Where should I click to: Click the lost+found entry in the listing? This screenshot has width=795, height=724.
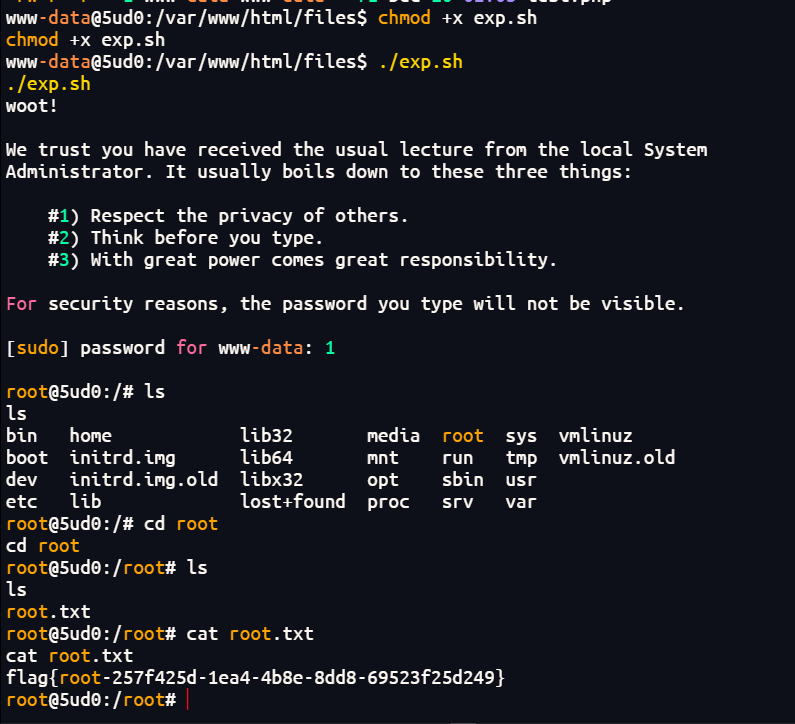tap(293, 502)
